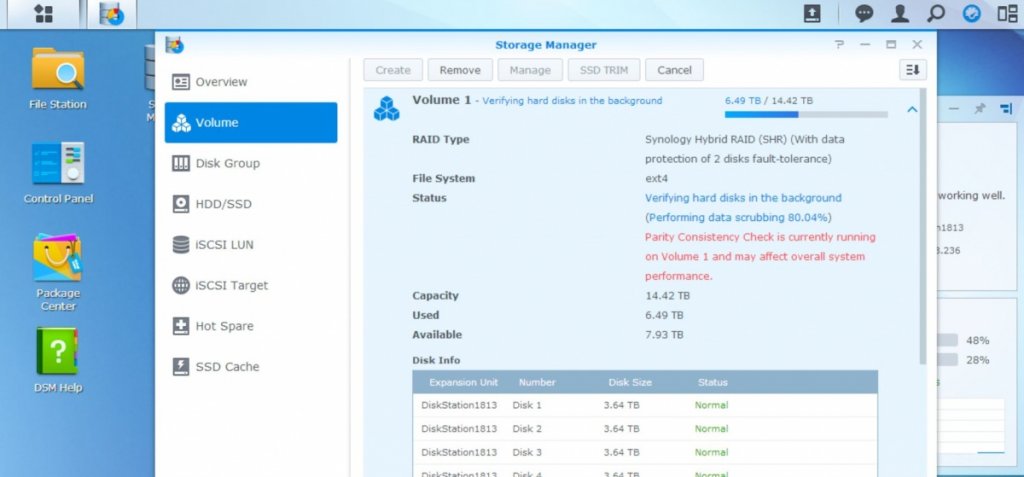This screenshot has height=477, width=1024.
Task: Minimize the widget behind Storage Manager
Action: (x=954, y=108)
